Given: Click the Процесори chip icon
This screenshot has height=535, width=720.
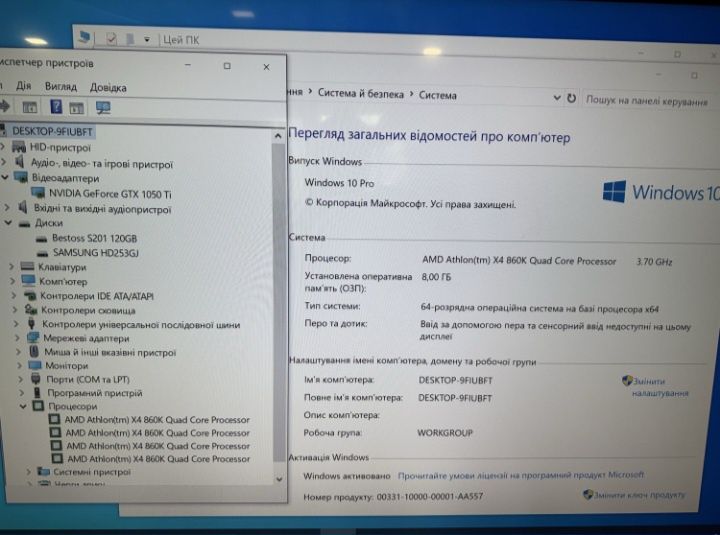Looking at the screenshot, I should click(x=38, y=406).
